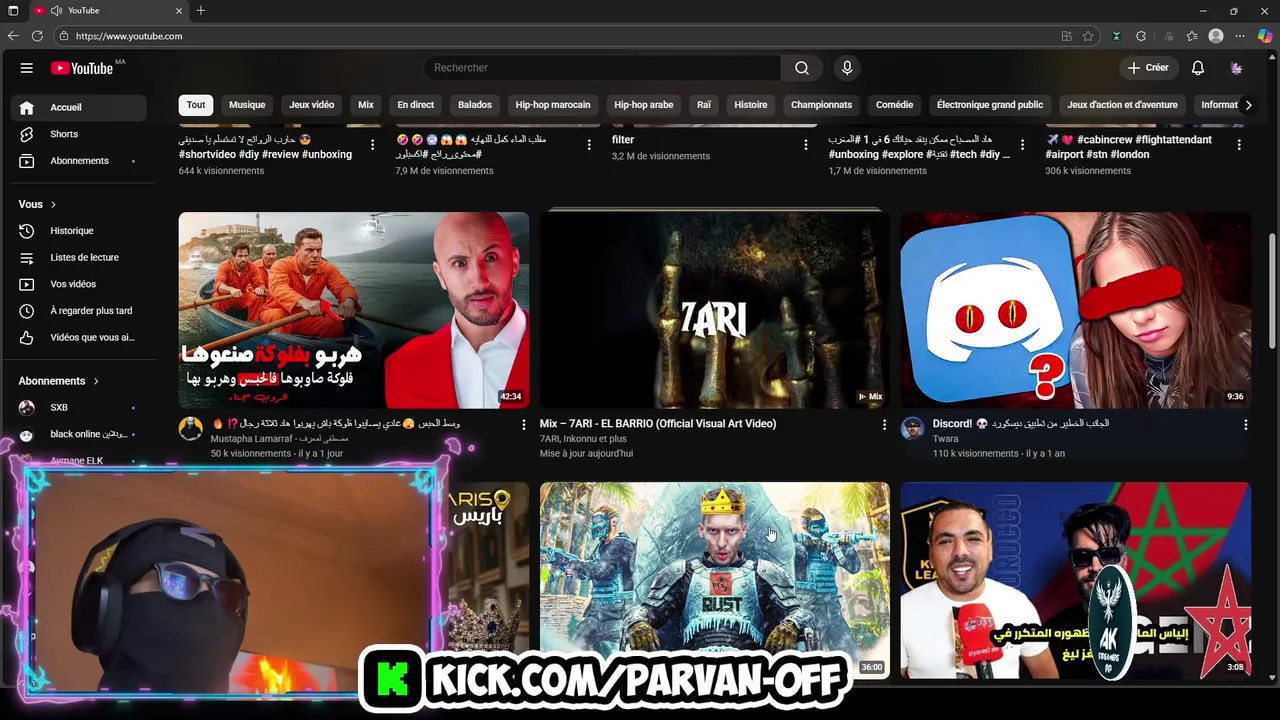Open the YouTube hamburger guide menu
1280x720 pixels.
tap(27, 68)
